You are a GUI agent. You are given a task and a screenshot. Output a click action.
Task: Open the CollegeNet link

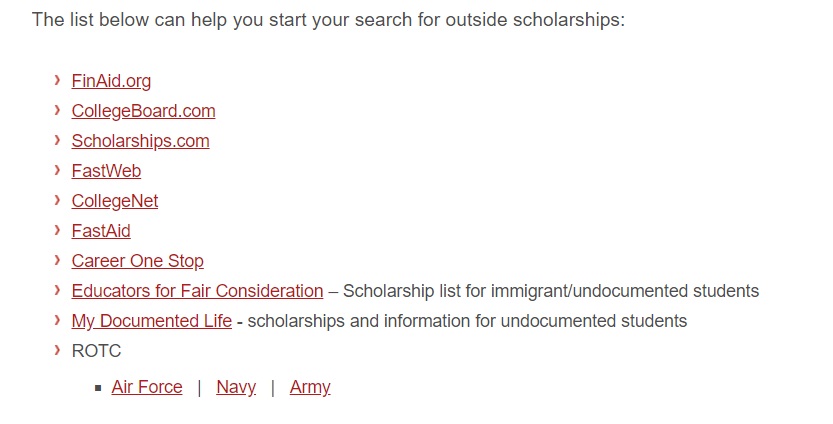pos(115,201)
